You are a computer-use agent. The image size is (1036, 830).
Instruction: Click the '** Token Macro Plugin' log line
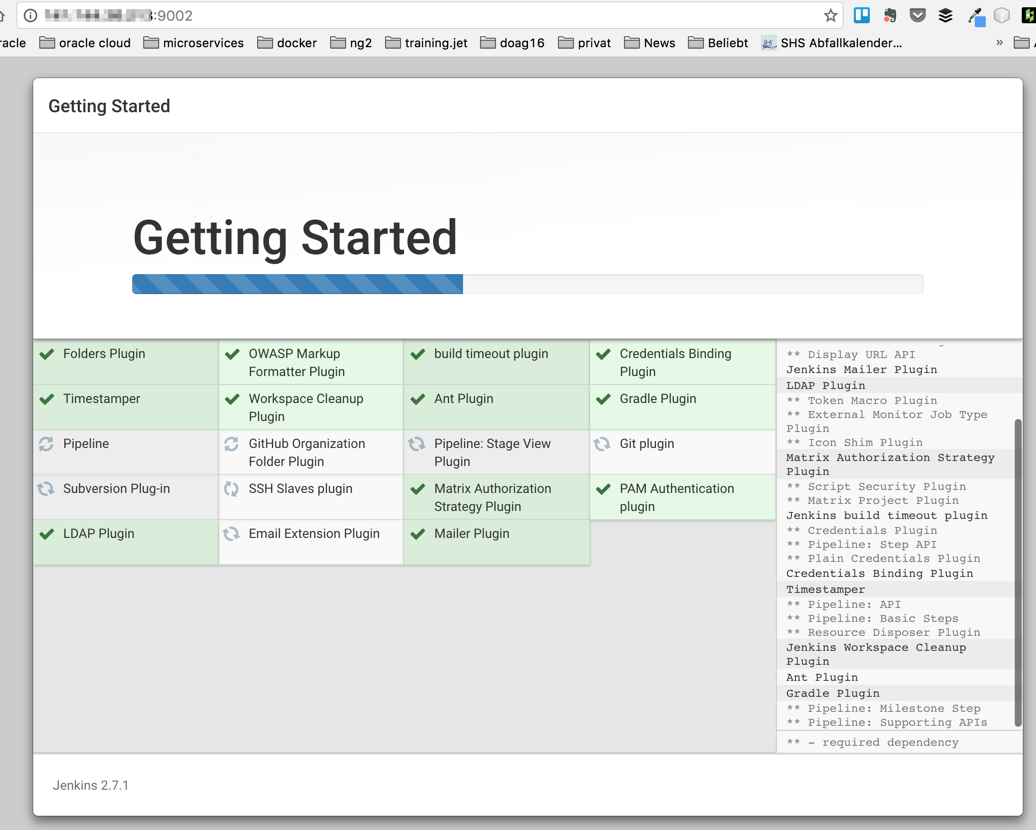pyautogui.click(x=862, y=400)
